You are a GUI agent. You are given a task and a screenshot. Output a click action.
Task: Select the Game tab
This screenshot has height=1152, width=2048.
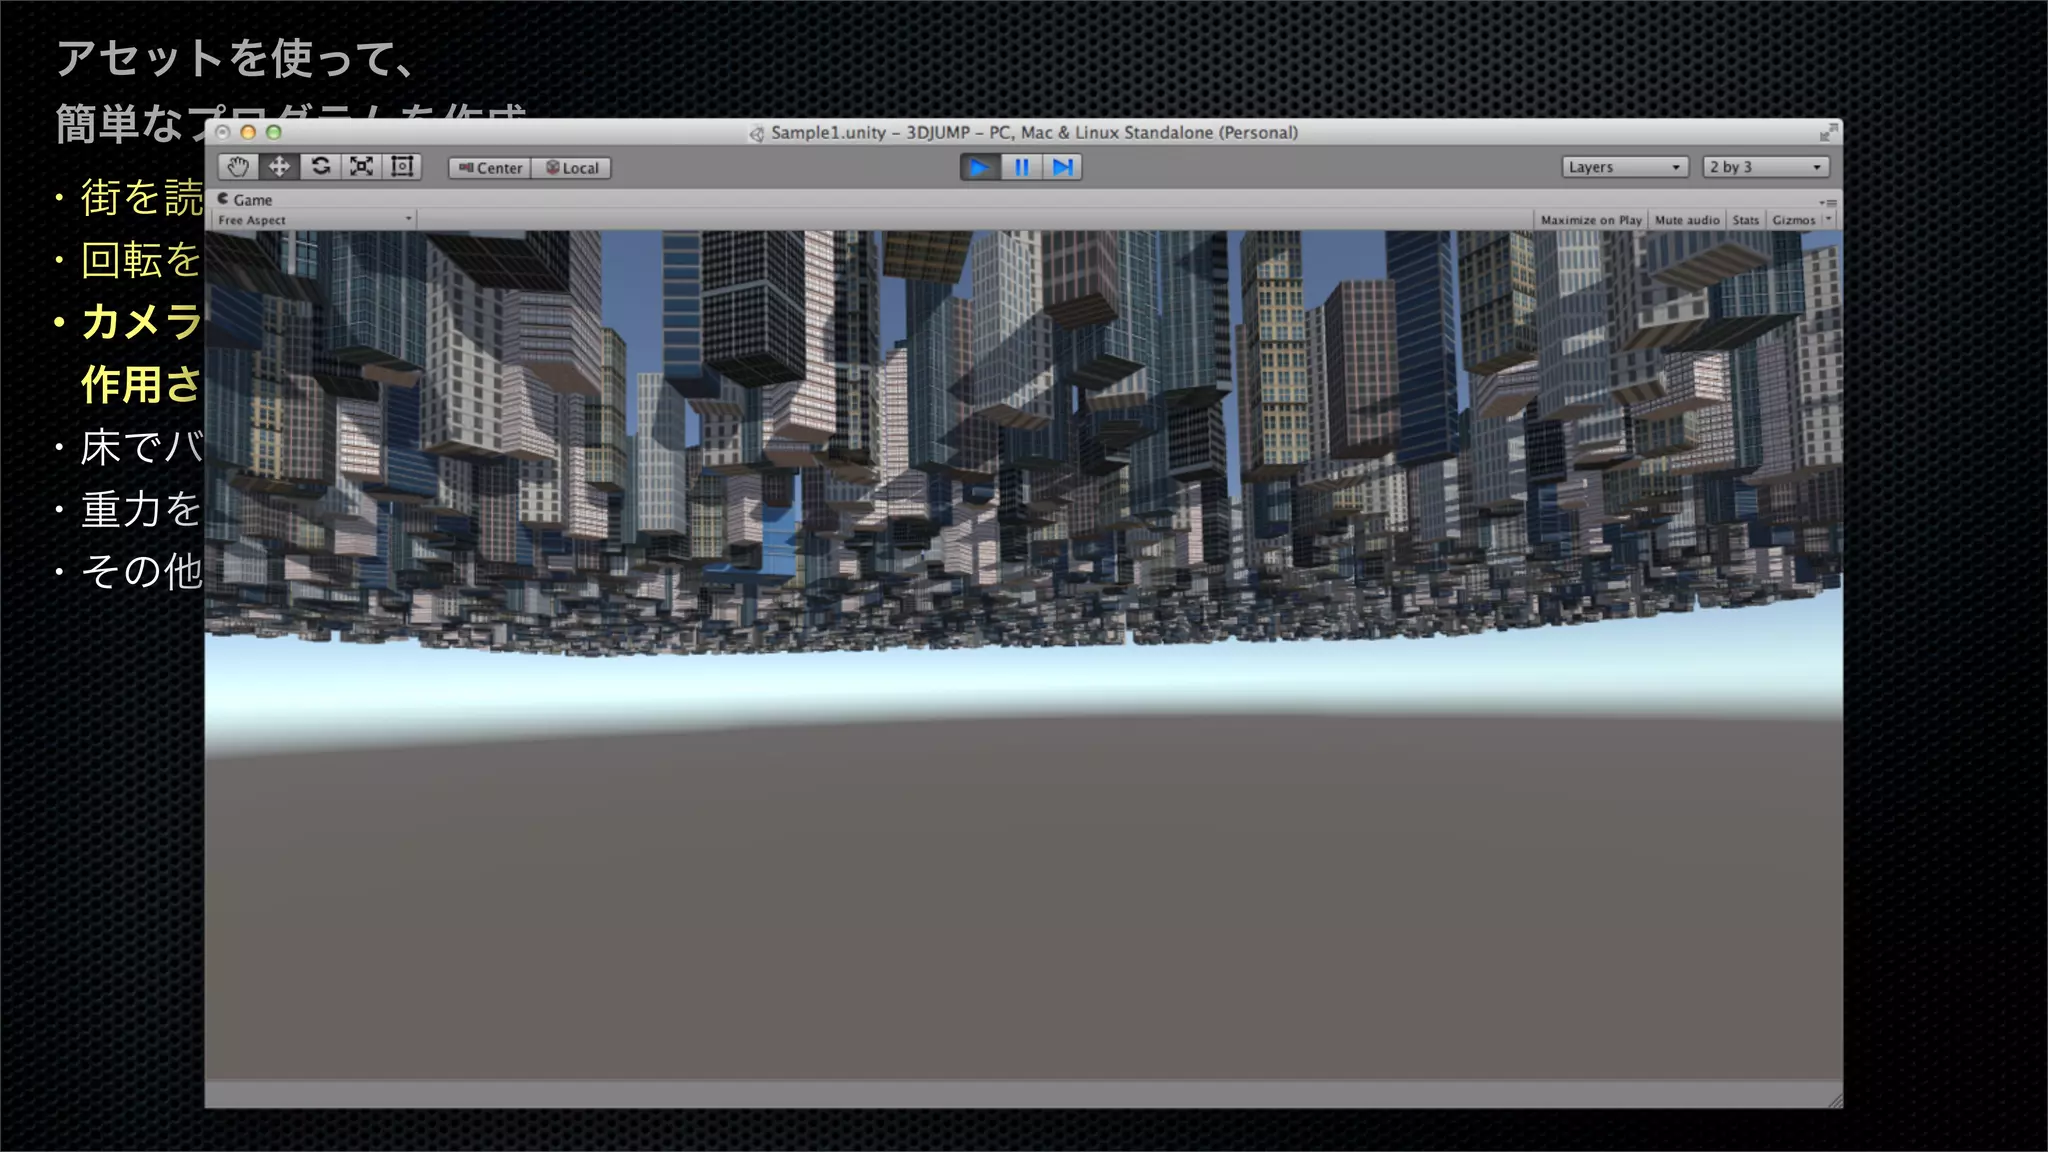(245, 200)
